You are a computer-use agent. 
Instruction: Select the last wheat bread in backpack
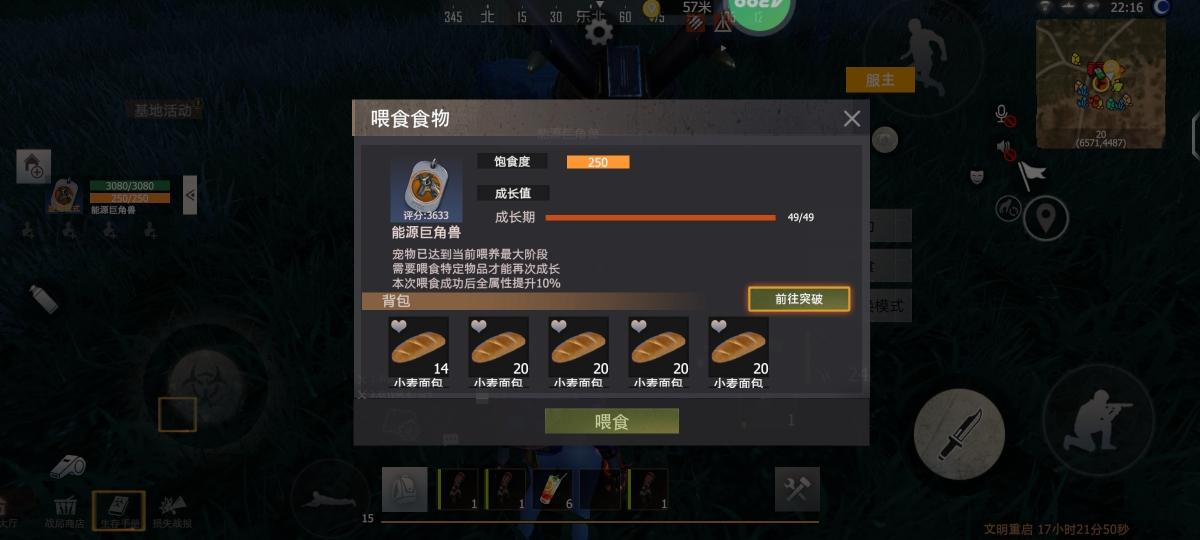(739, 347)
